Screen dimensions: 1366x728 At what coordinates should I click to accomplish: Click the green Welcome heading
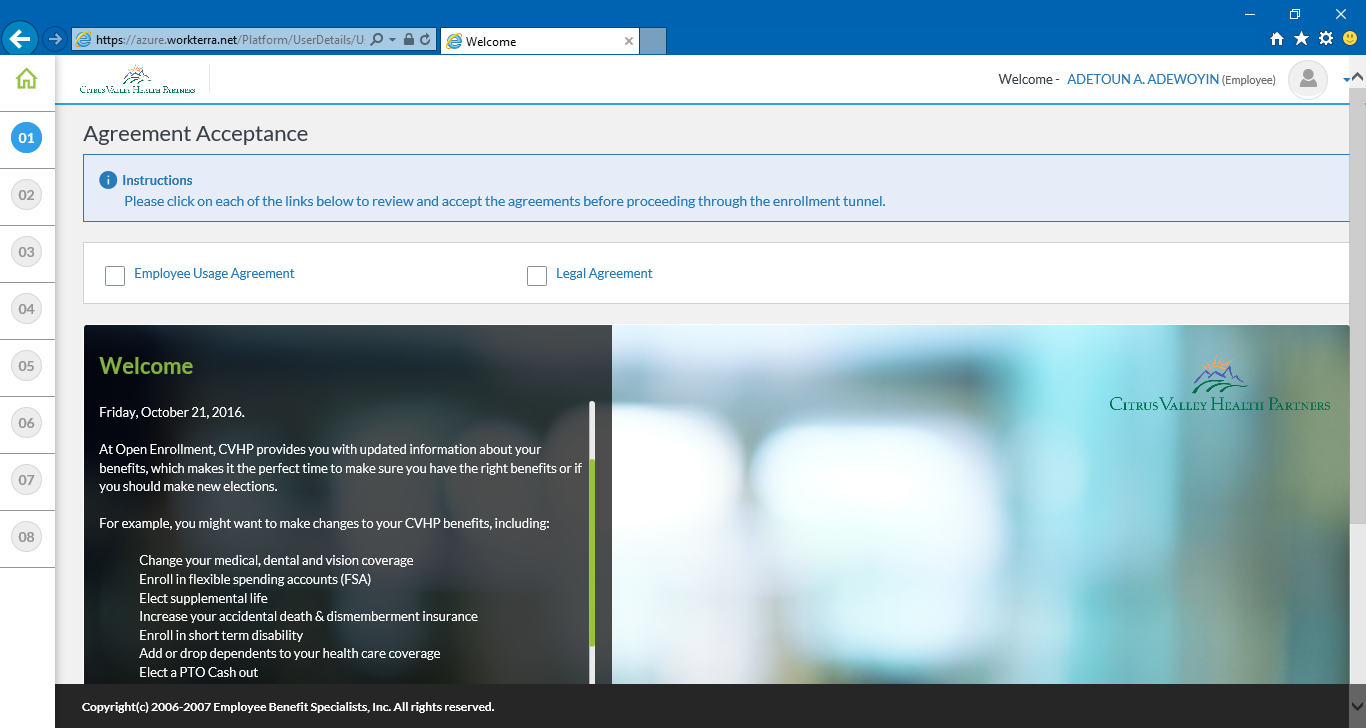[x=146, y=366]
